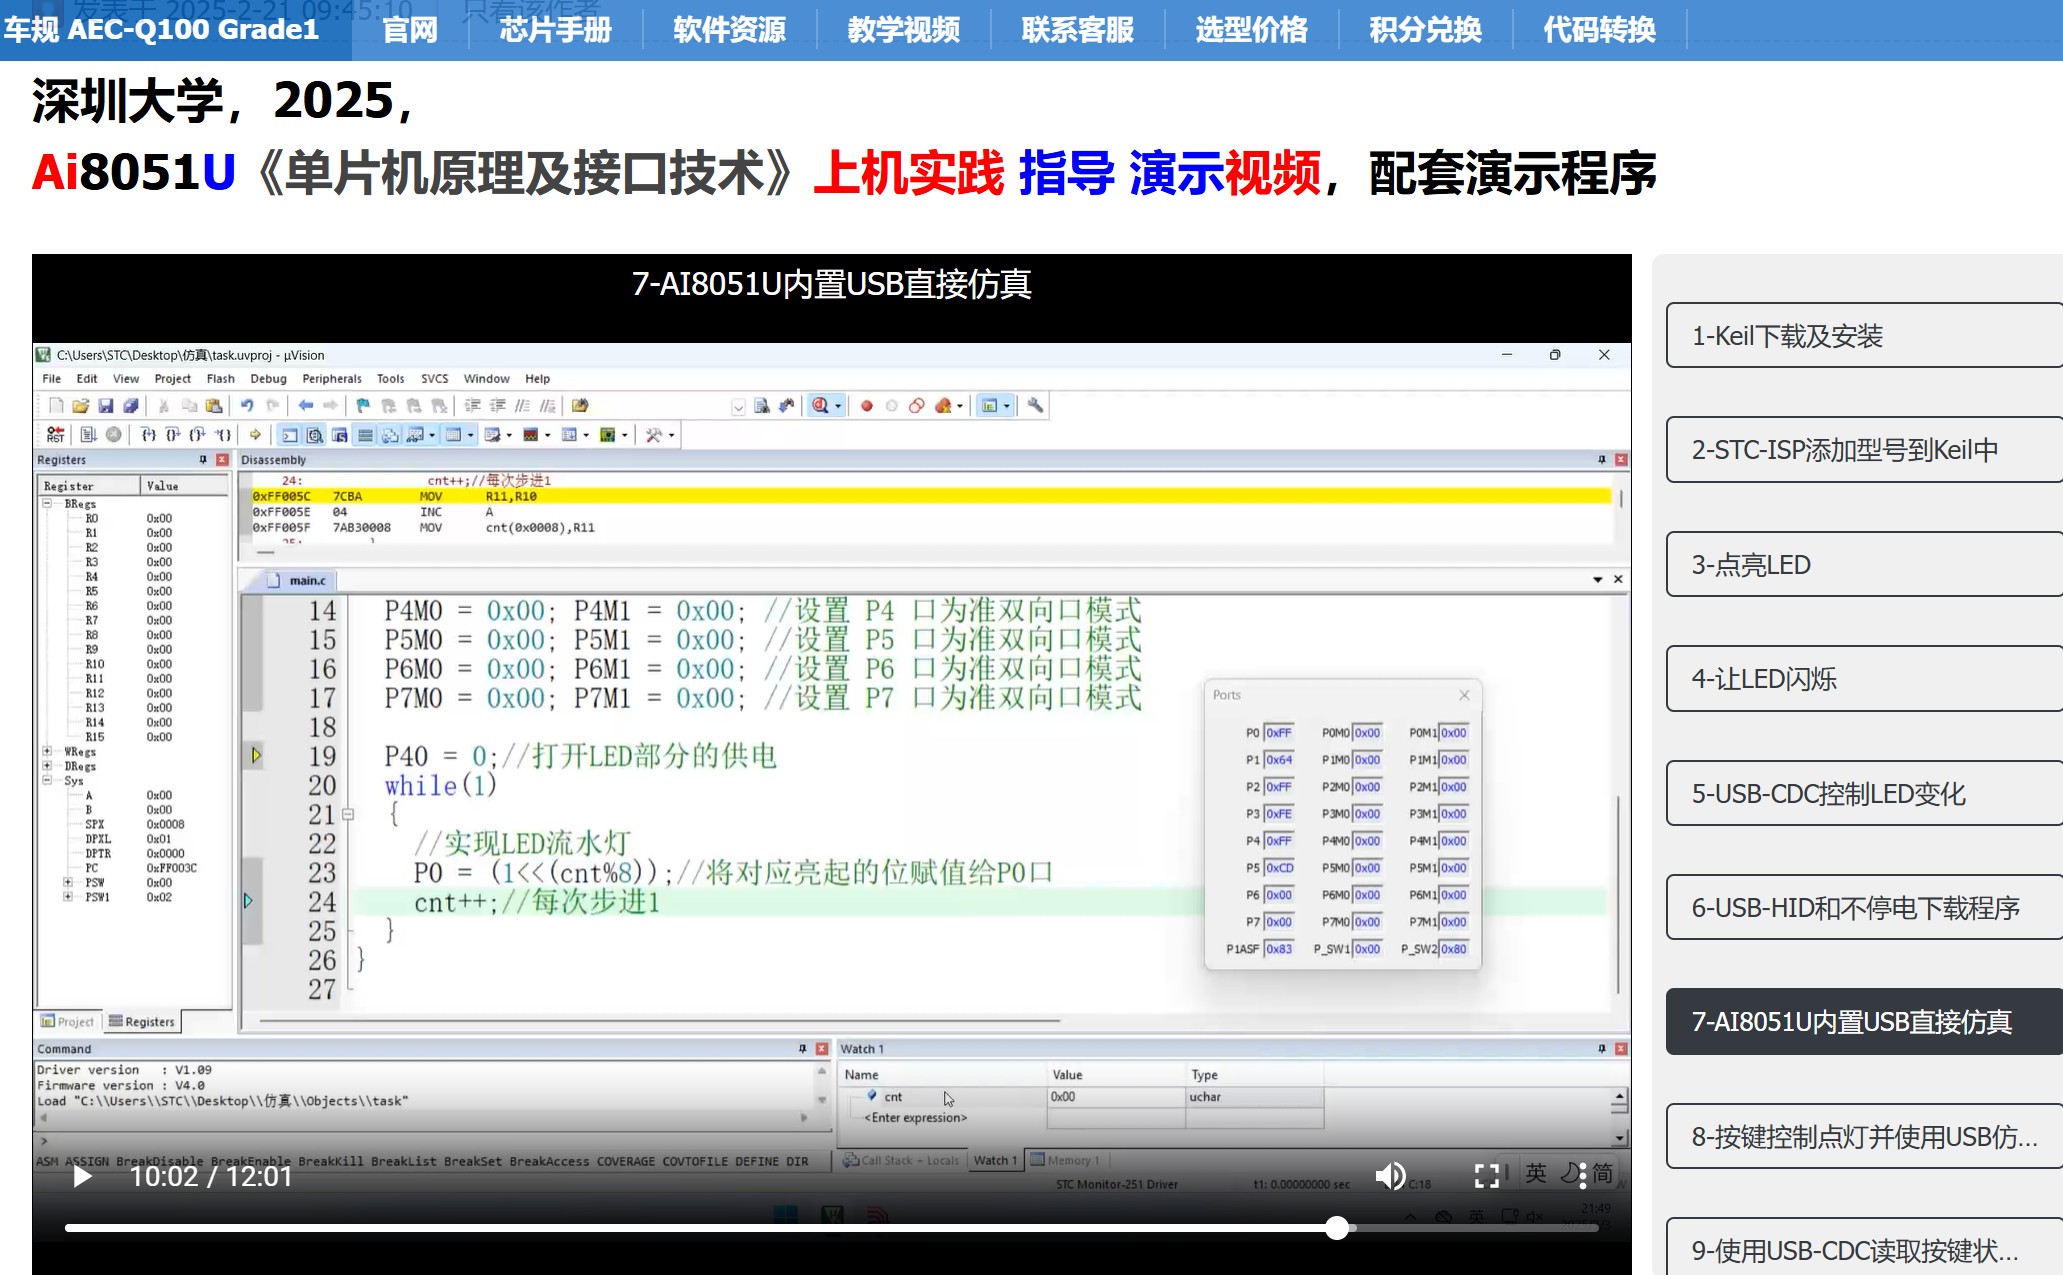Click the Navigate Backwards blue arrow icon
Screen dimensions: 2063x1275
(x=305, y=406)
